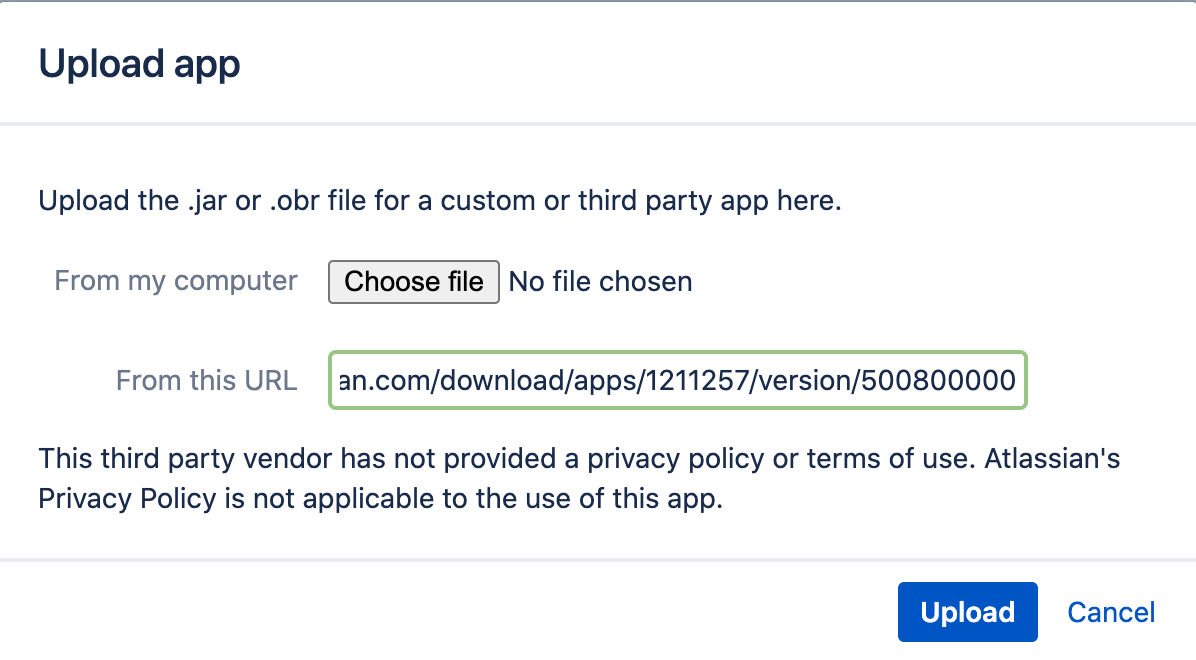1196x660 pixels.
Task: Click the "Upload app" dialog title
Action: tap(139, 65)
